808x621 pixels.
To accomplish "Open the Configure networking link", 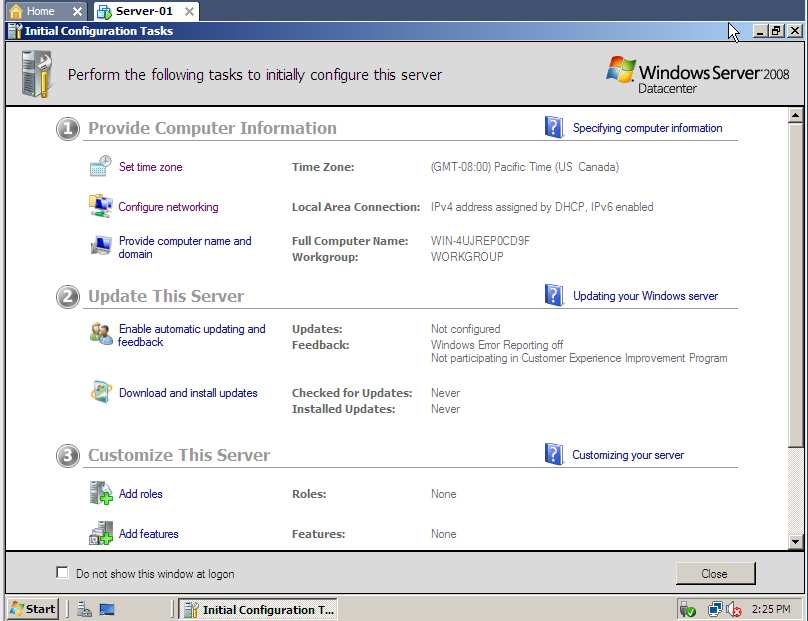I will (168, 207).
